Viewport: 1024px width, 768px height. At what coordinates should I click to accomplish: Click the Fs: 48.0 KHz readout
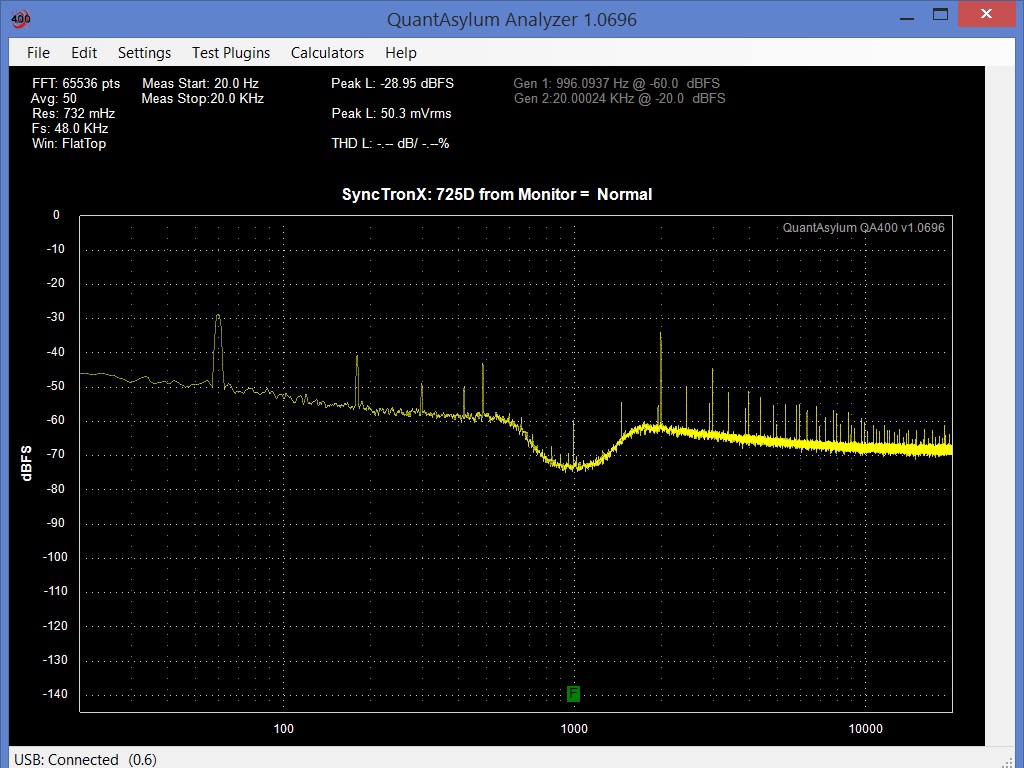point(70,129)
